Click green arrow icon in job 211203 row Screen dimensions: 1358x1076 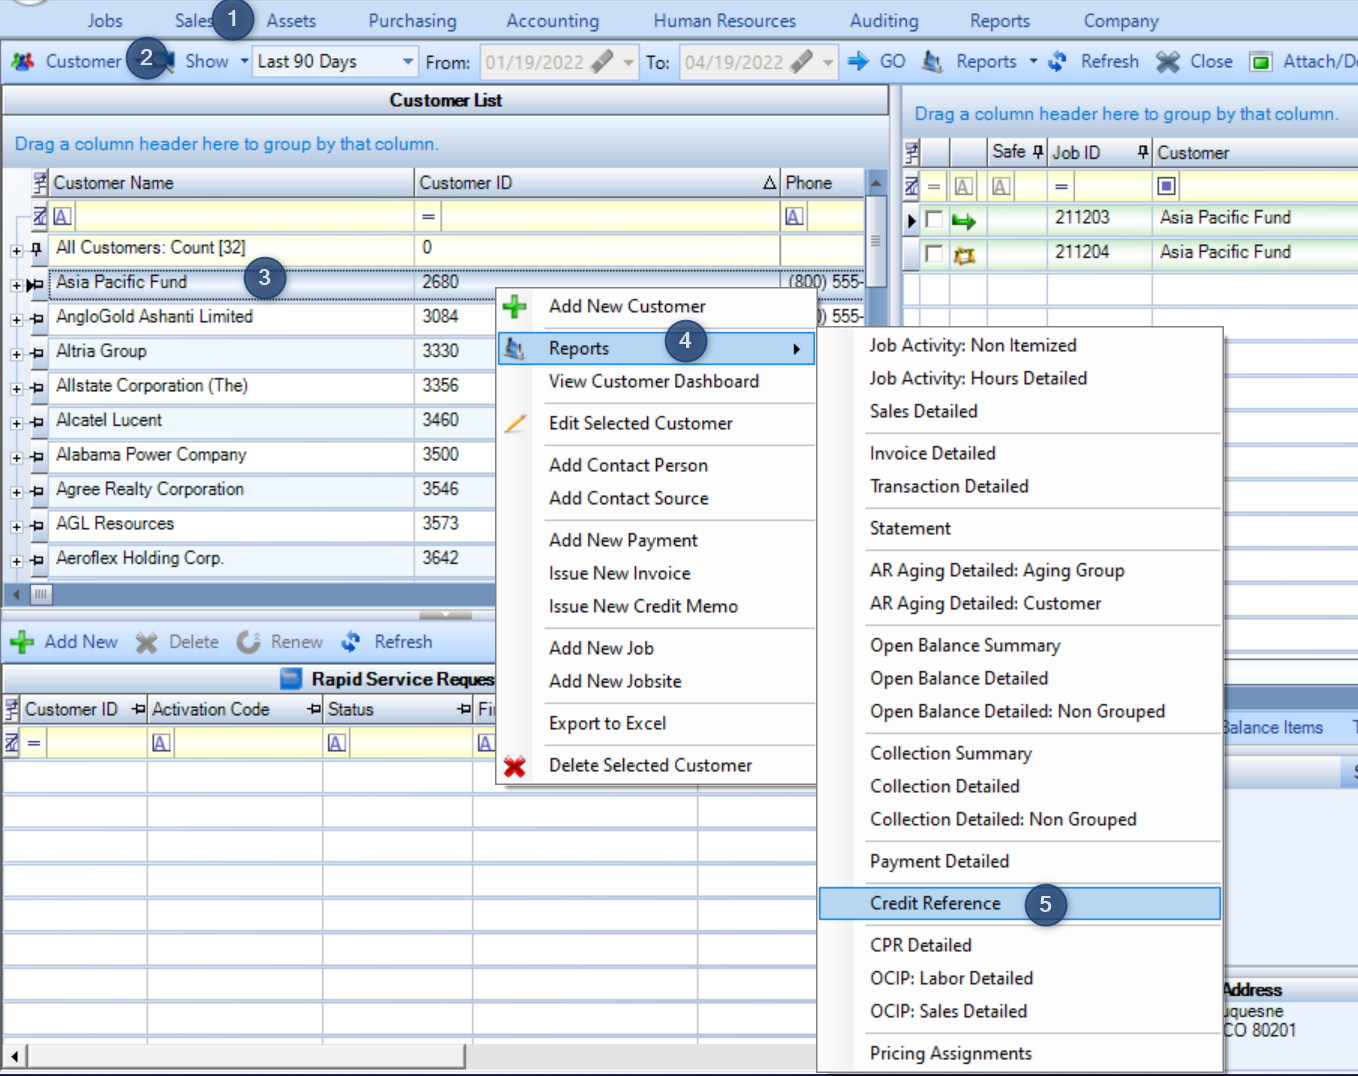tap(964, 221)
